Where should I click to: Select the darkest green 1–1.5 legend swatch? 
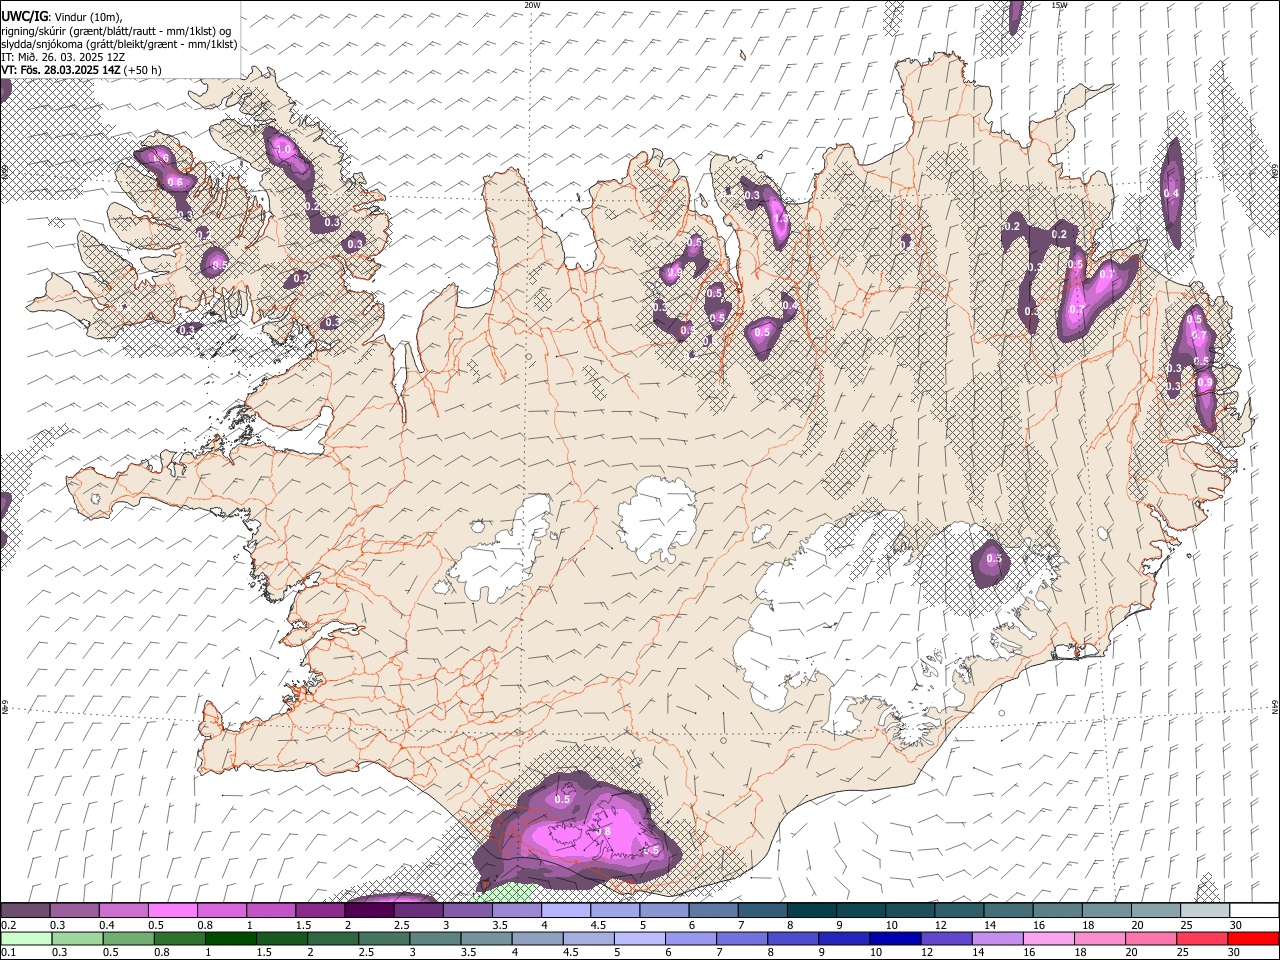[x=231, y=939]
